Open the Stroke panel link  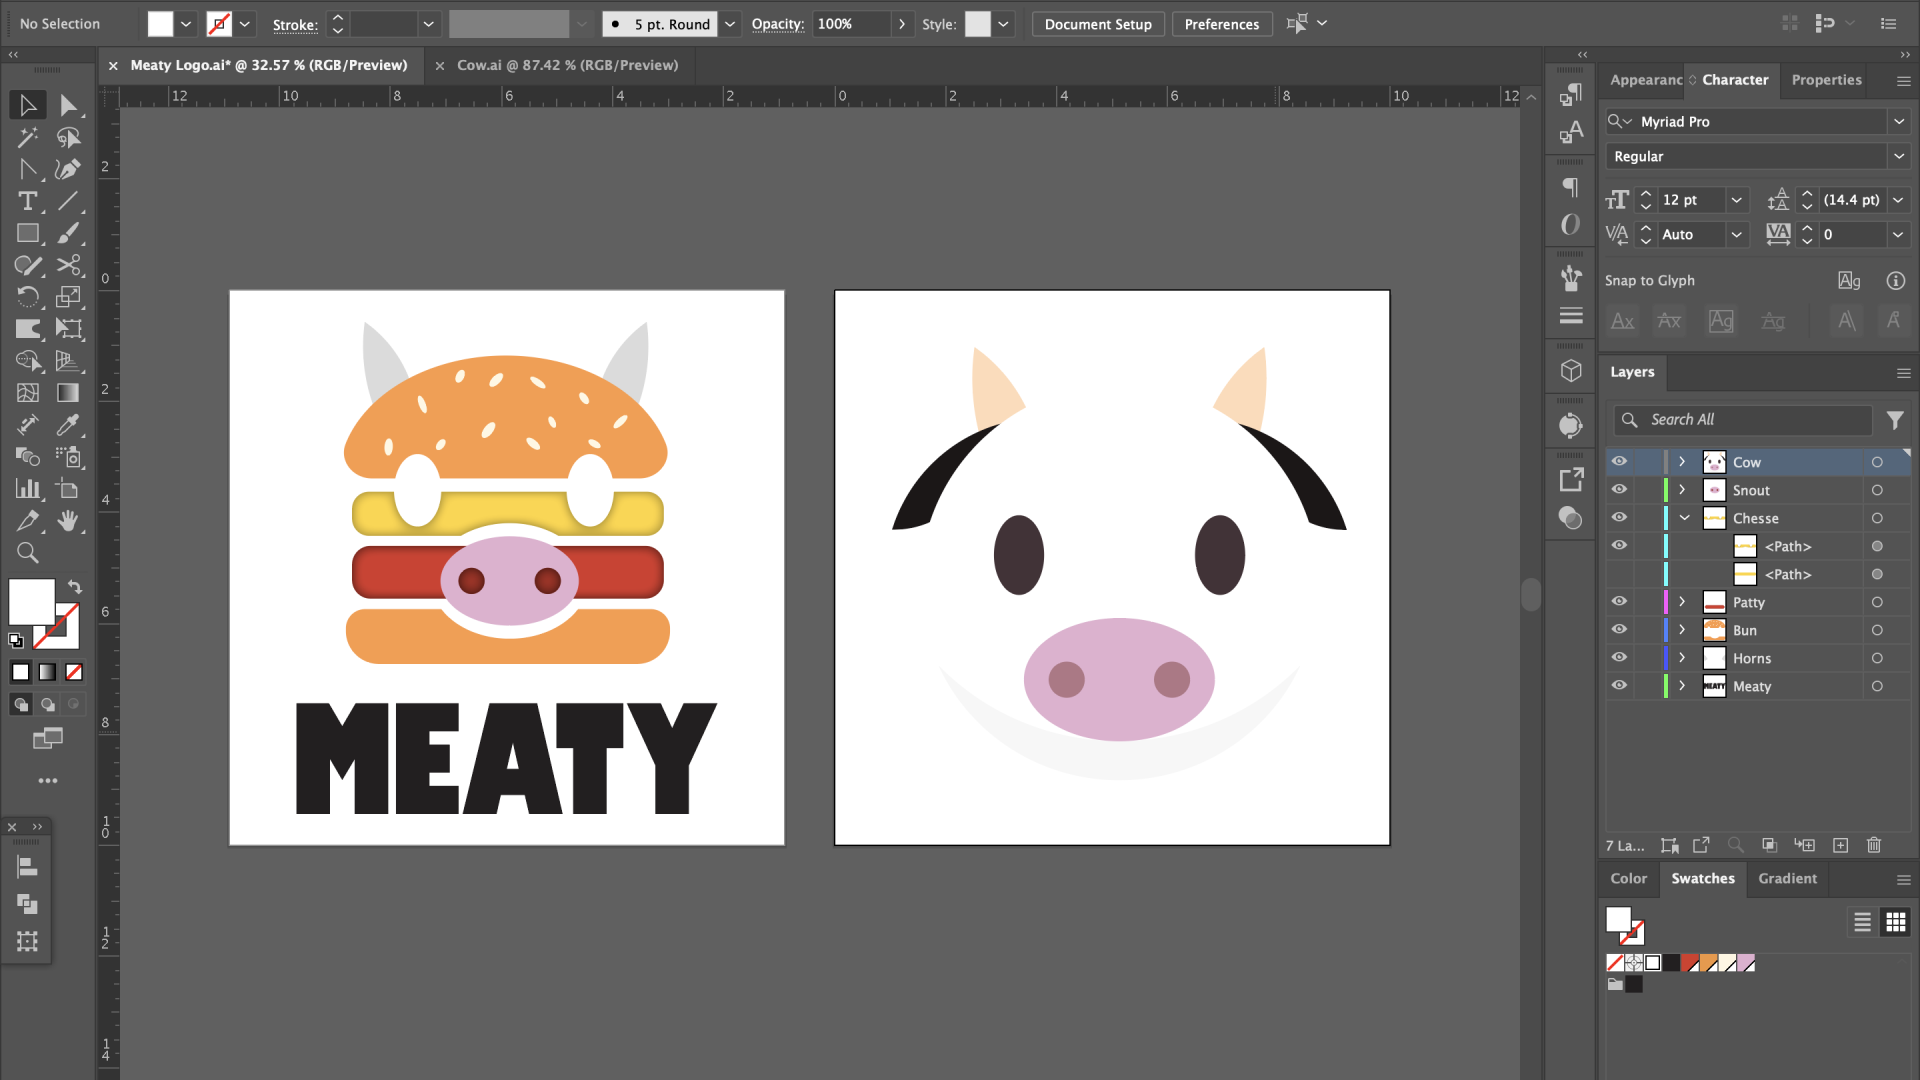[295, 25]
